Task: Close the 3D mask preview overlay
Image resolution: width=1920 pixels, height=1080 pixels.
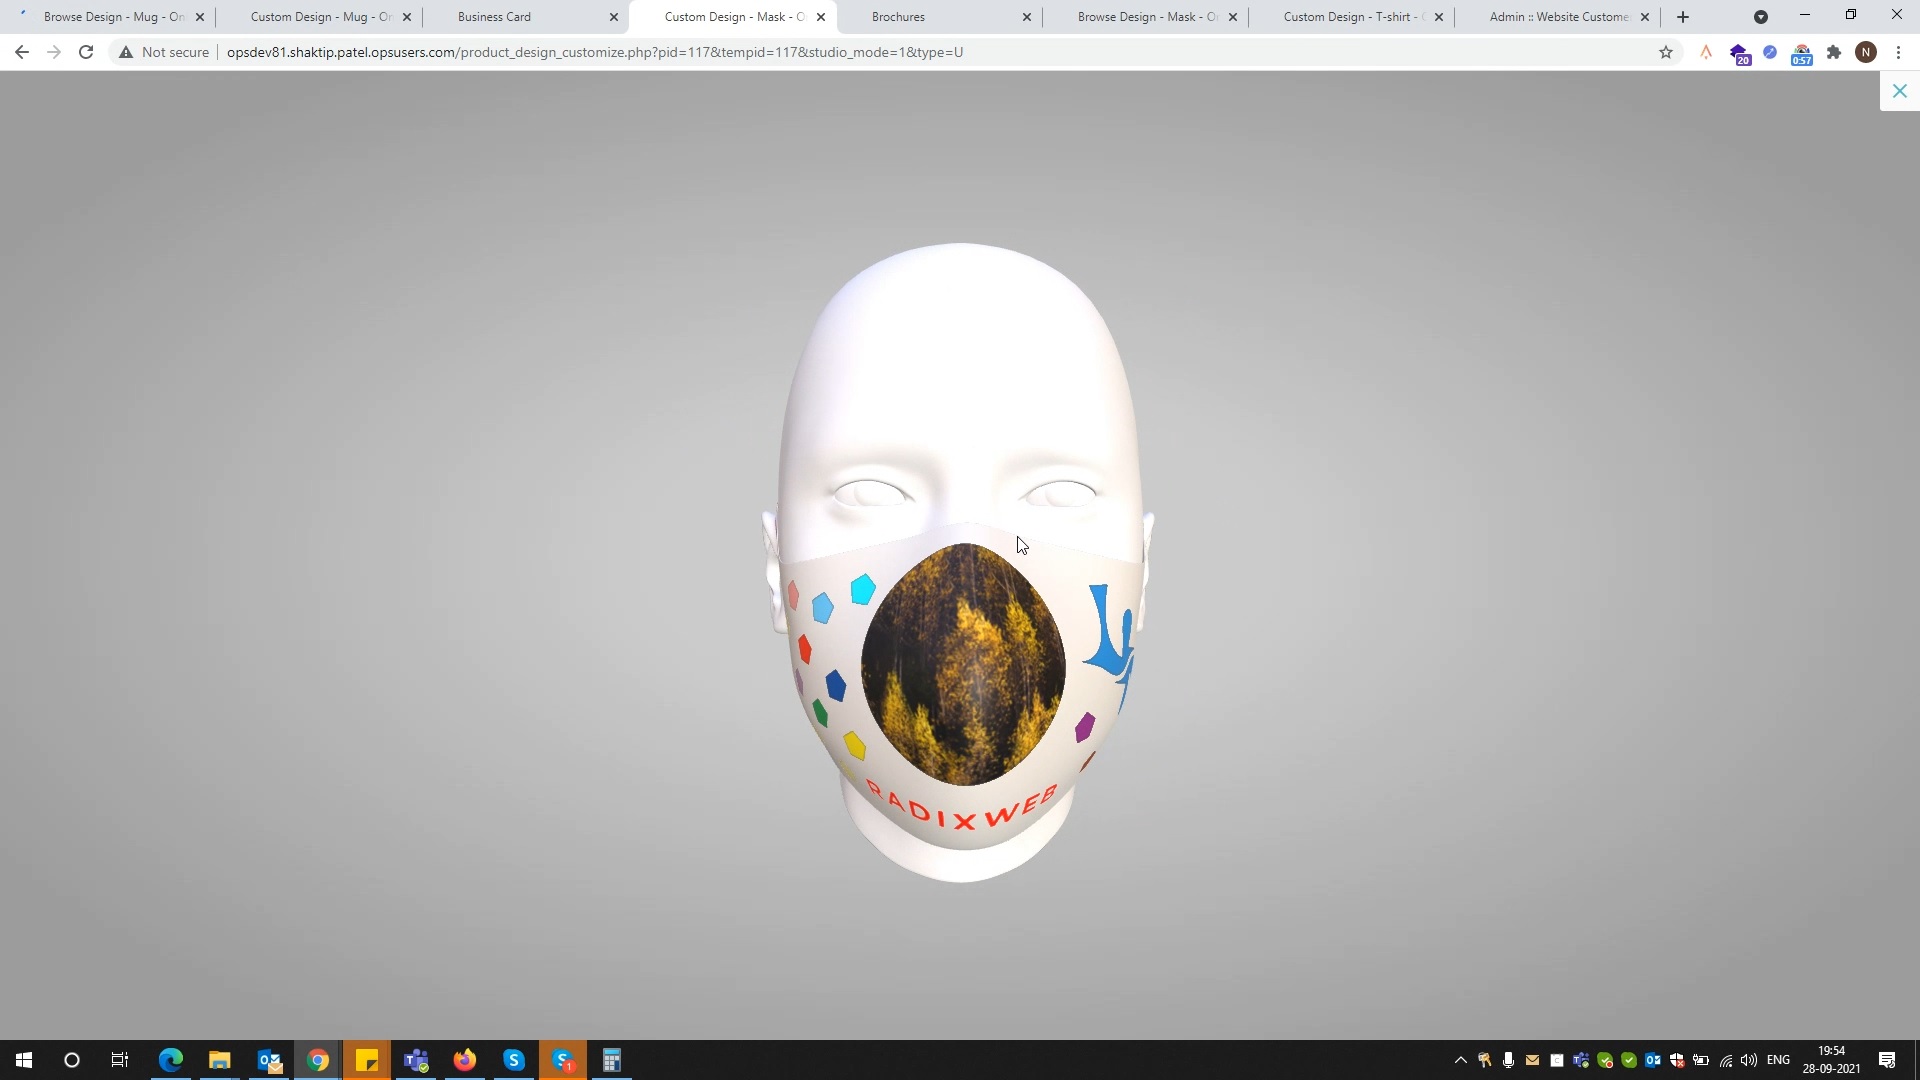Action: click(1899, 91)
